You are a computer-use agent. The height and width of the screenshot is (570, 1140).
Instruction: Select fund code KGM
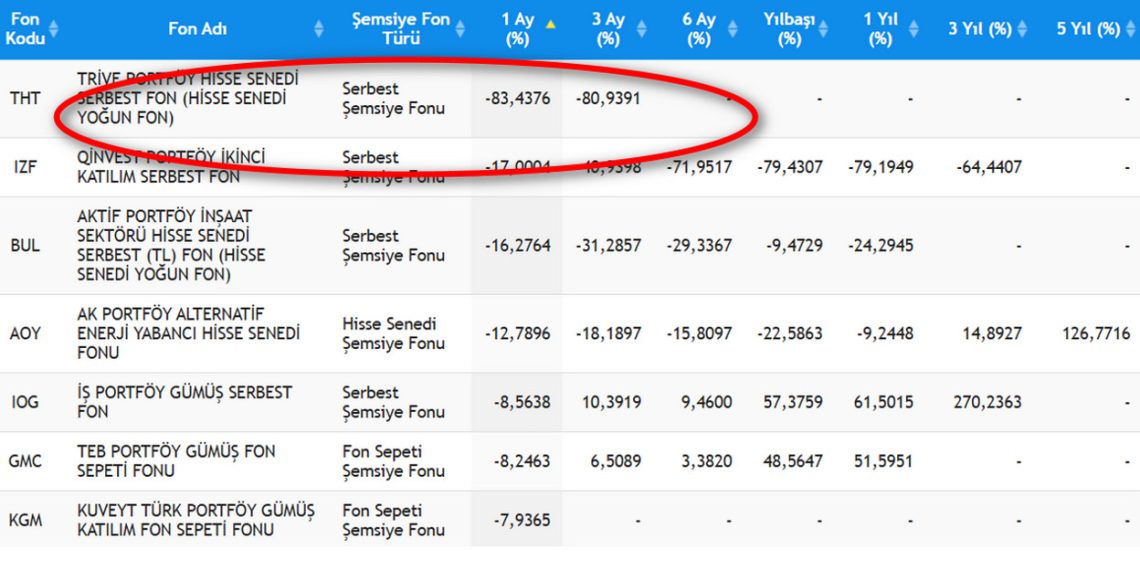[25, 520]
